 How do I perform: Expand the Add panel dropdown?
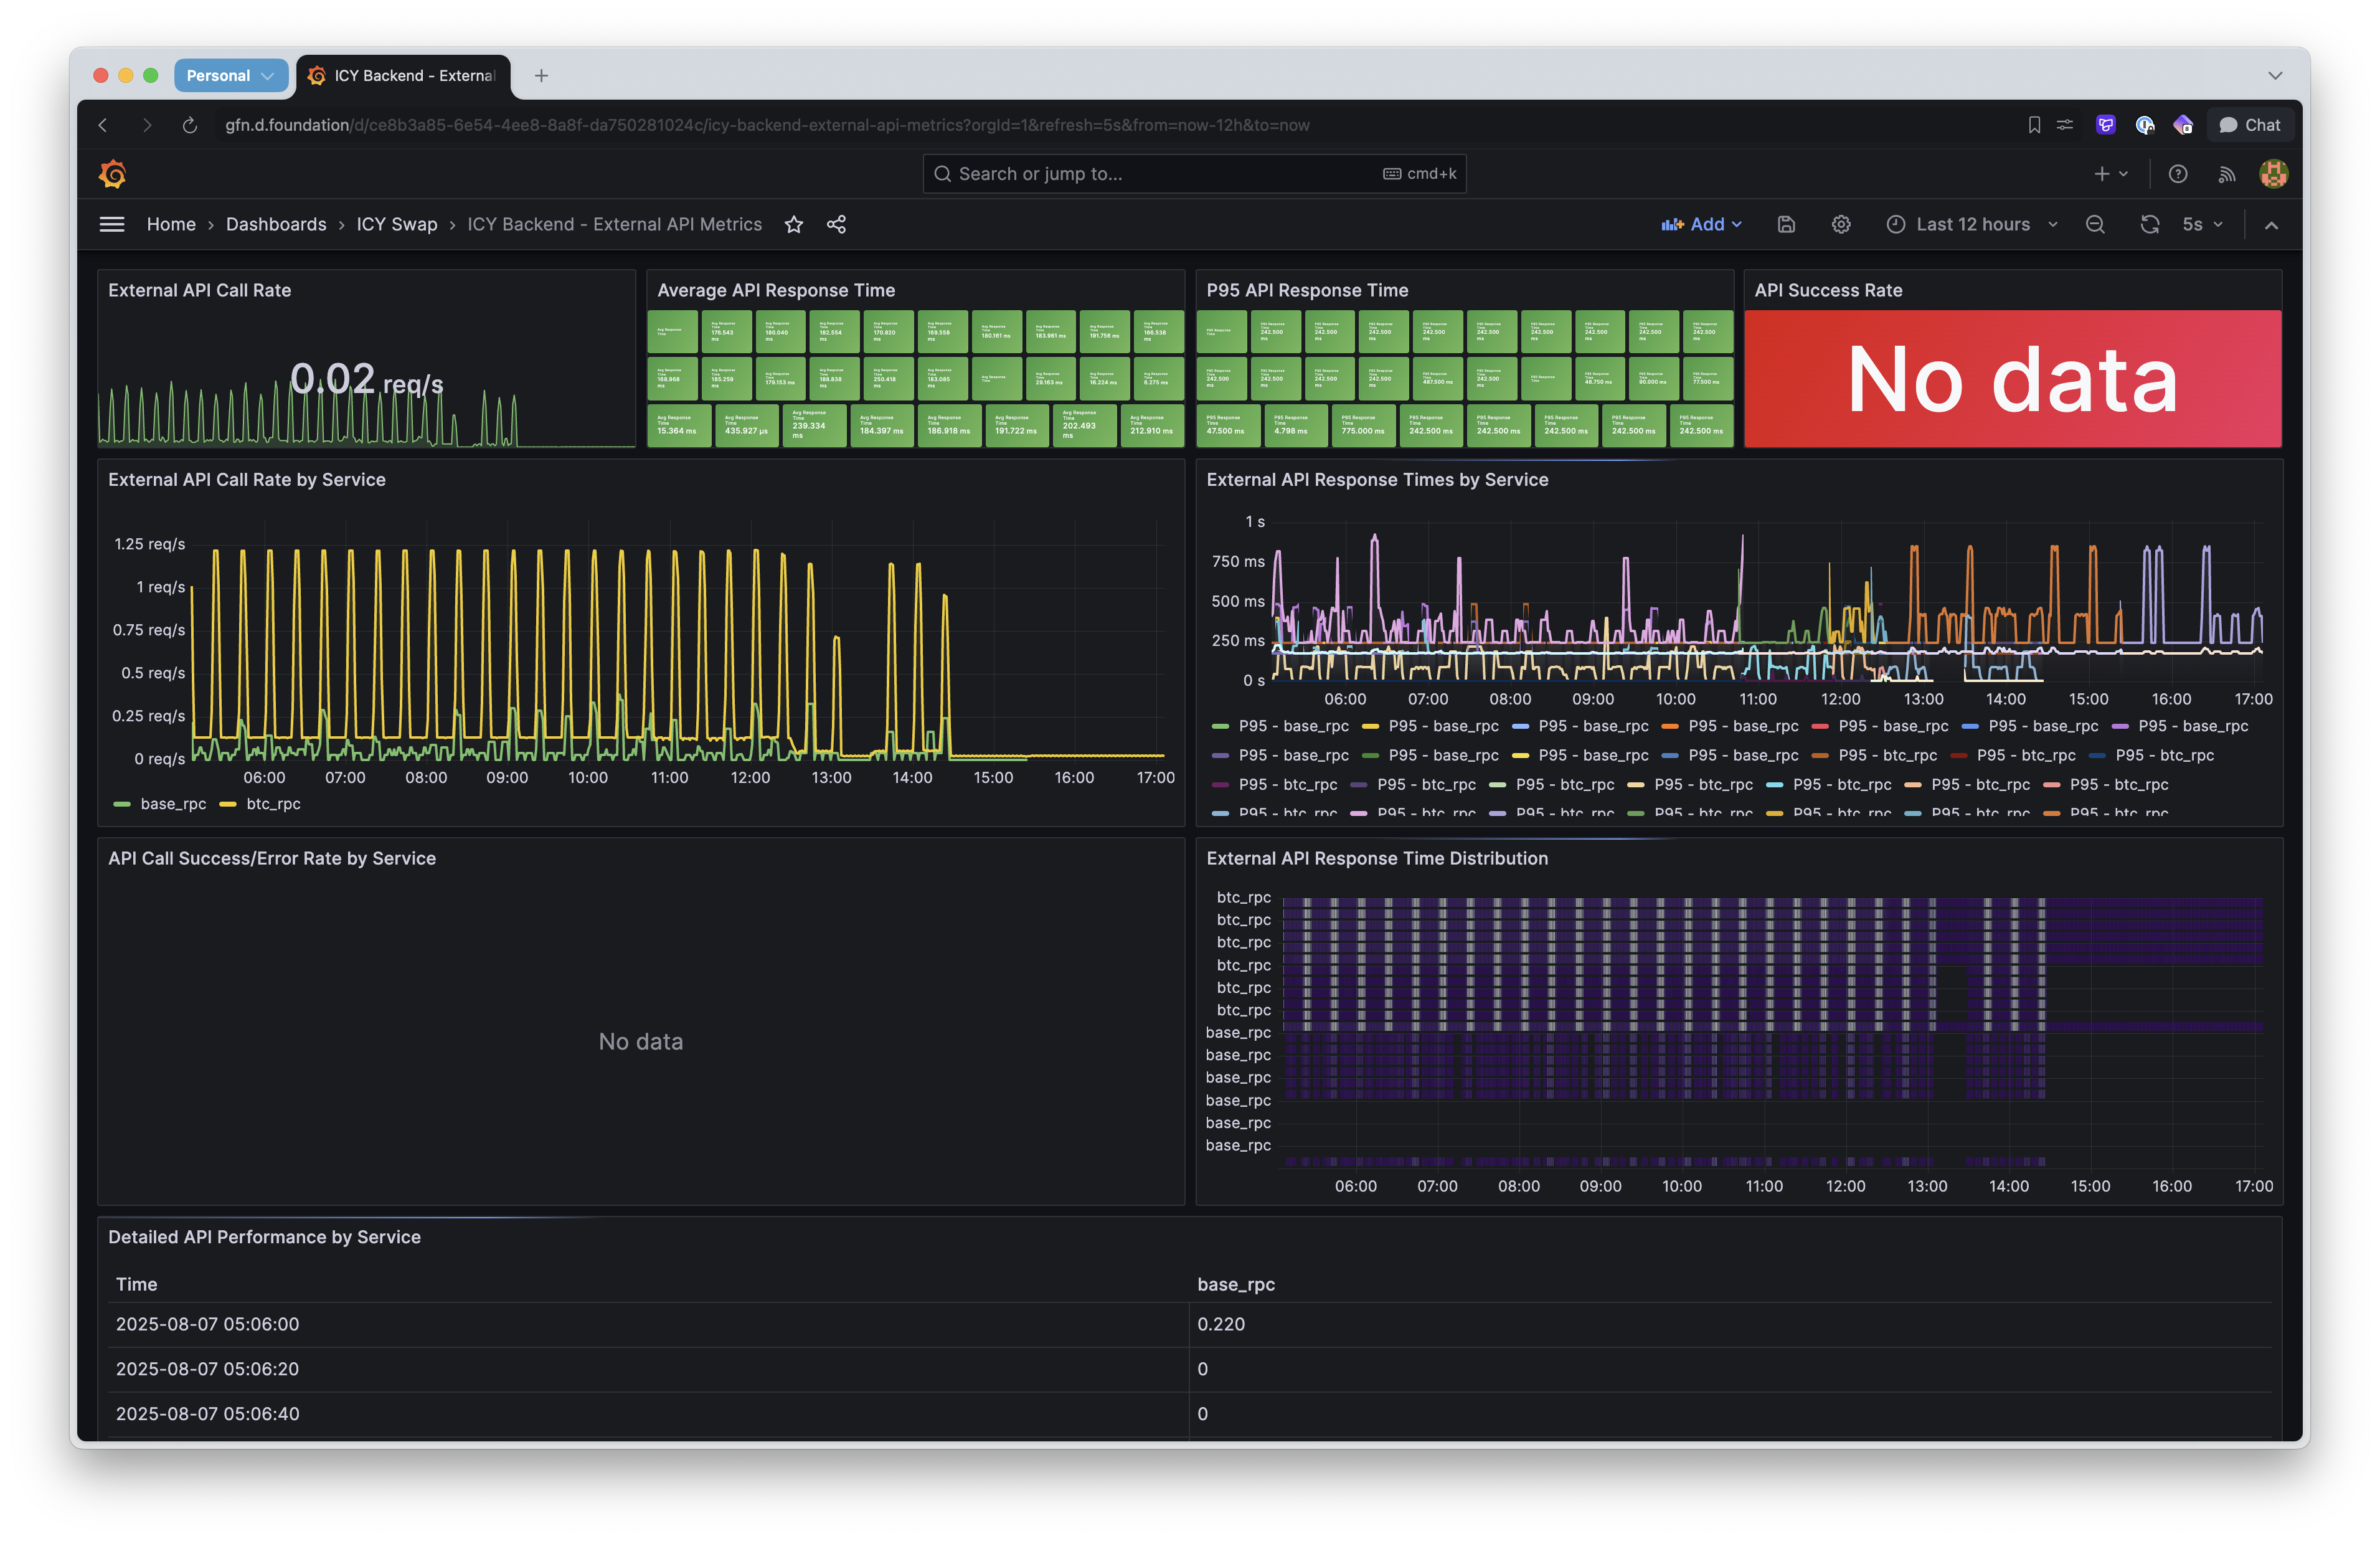[x=1702, y=225]
